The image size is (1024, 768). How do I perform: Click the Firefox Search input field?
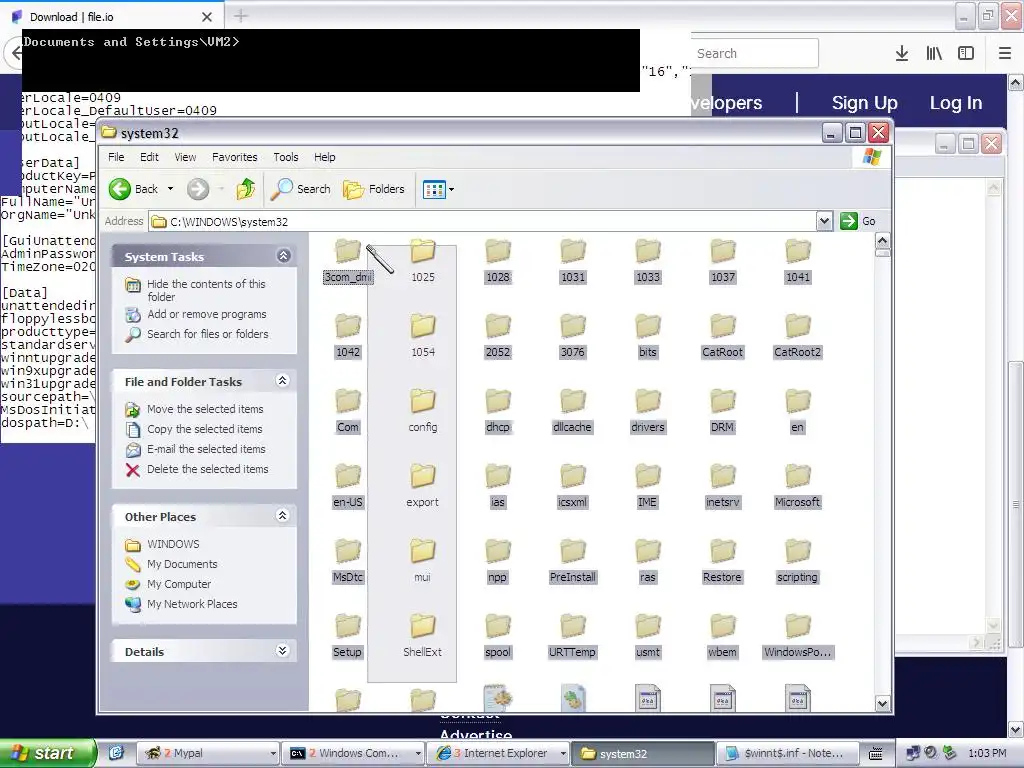point(754,54)
